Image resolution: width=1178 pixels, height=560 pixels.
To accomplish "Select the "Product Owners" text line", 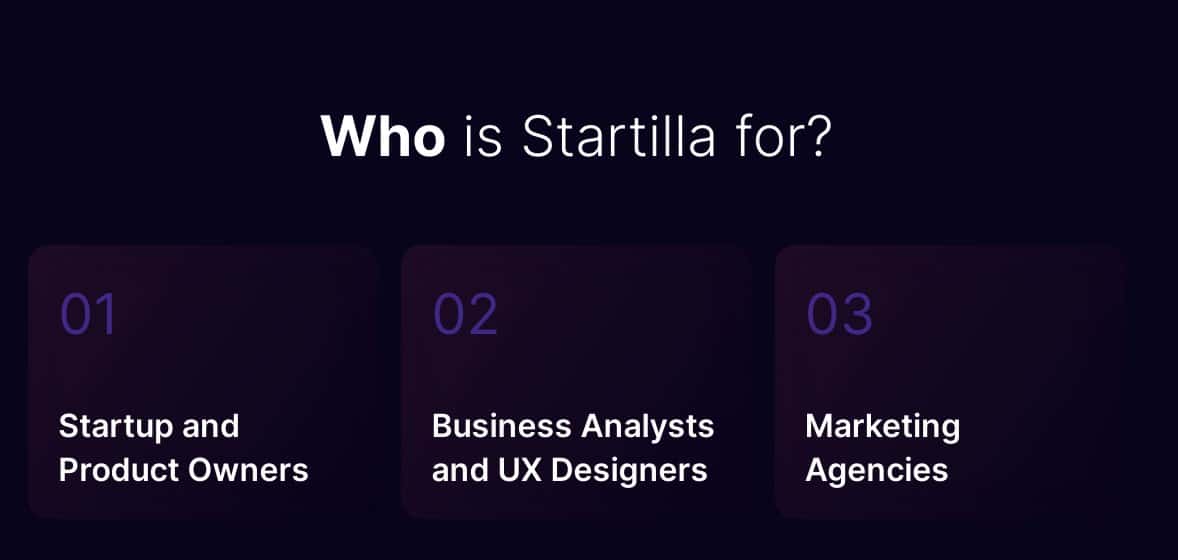I will [183, 471].
